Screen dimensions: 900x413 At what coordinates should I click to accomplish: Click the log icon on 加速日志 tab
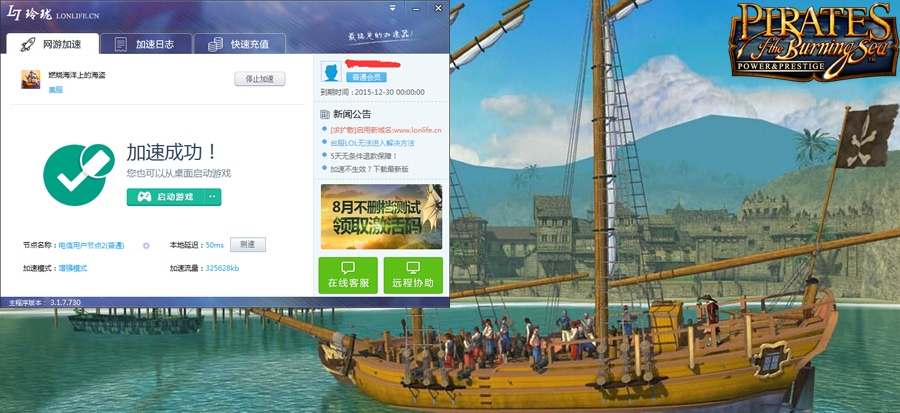(121, 45)
